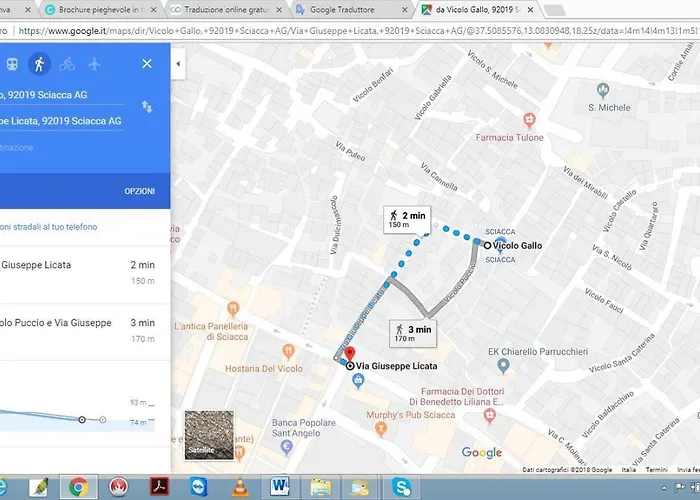Select the walking travel mode icon
Image resolution: width=700 pixels, height=500 pixels.
coord(40,64)
